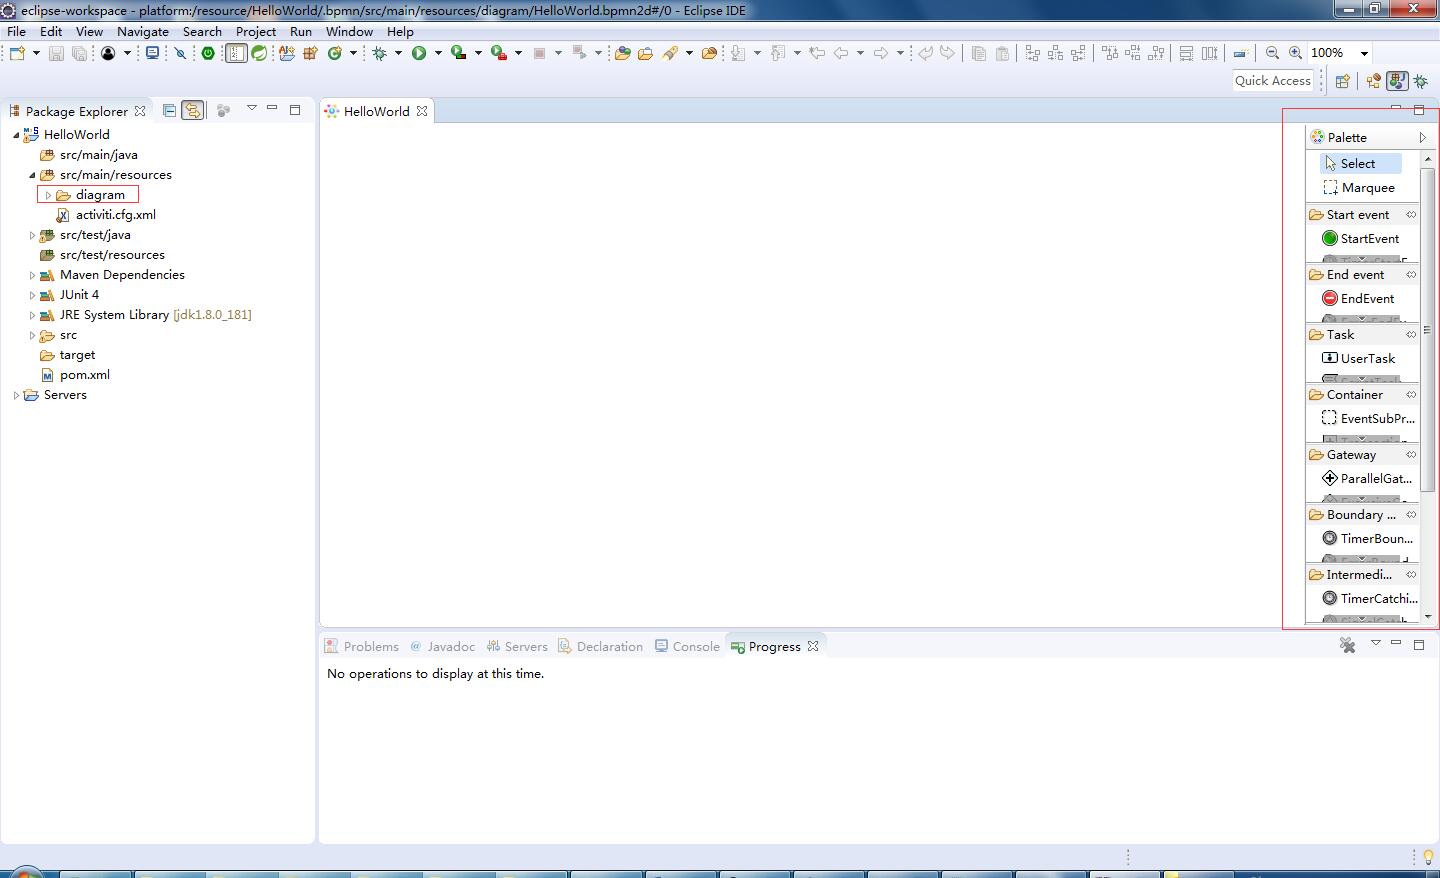This screenshot has width=1440, height=878.
Task: Expand the Servers project
Action: click(x=16, y=395)
